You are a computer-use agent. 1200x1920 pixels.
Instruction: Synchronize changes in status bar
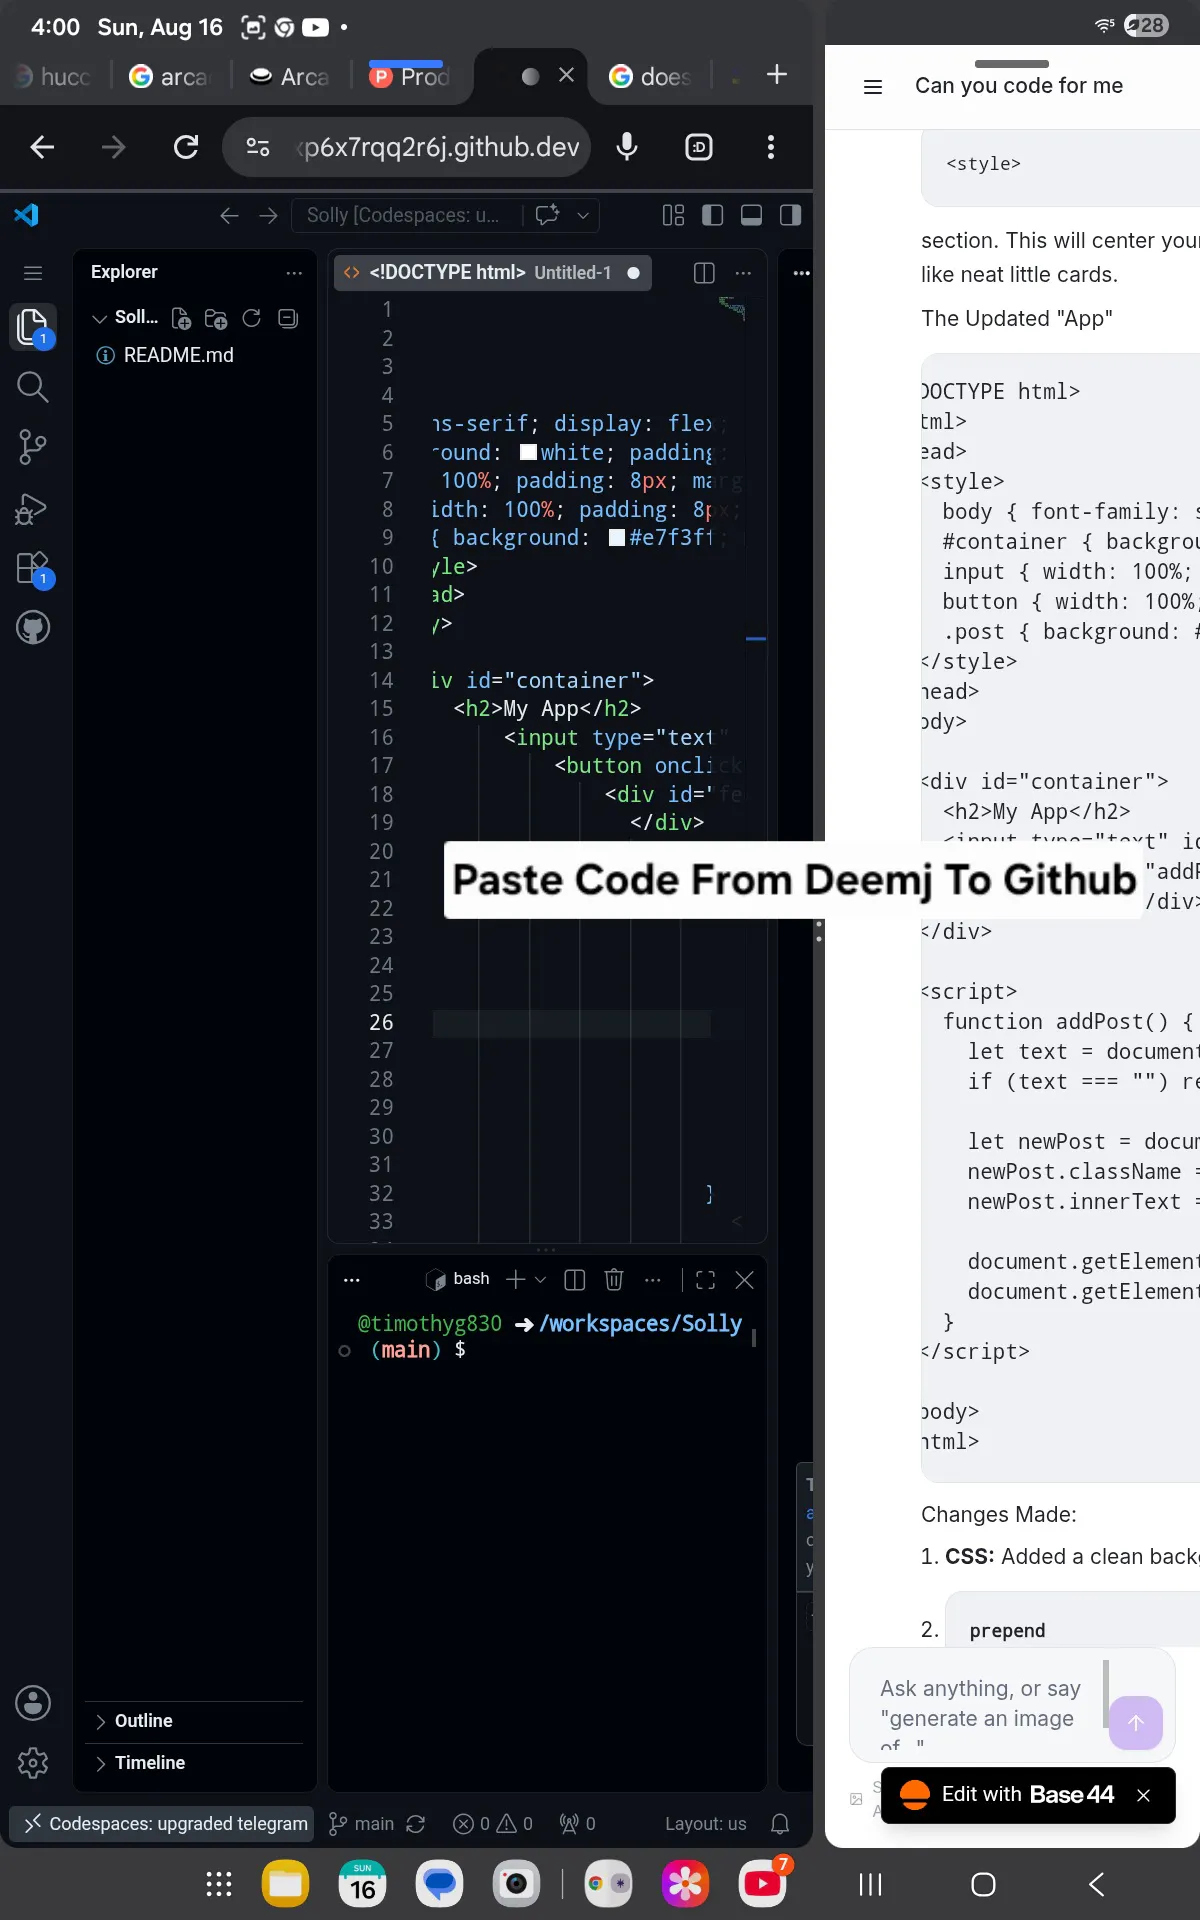[x=416, y=1823]
